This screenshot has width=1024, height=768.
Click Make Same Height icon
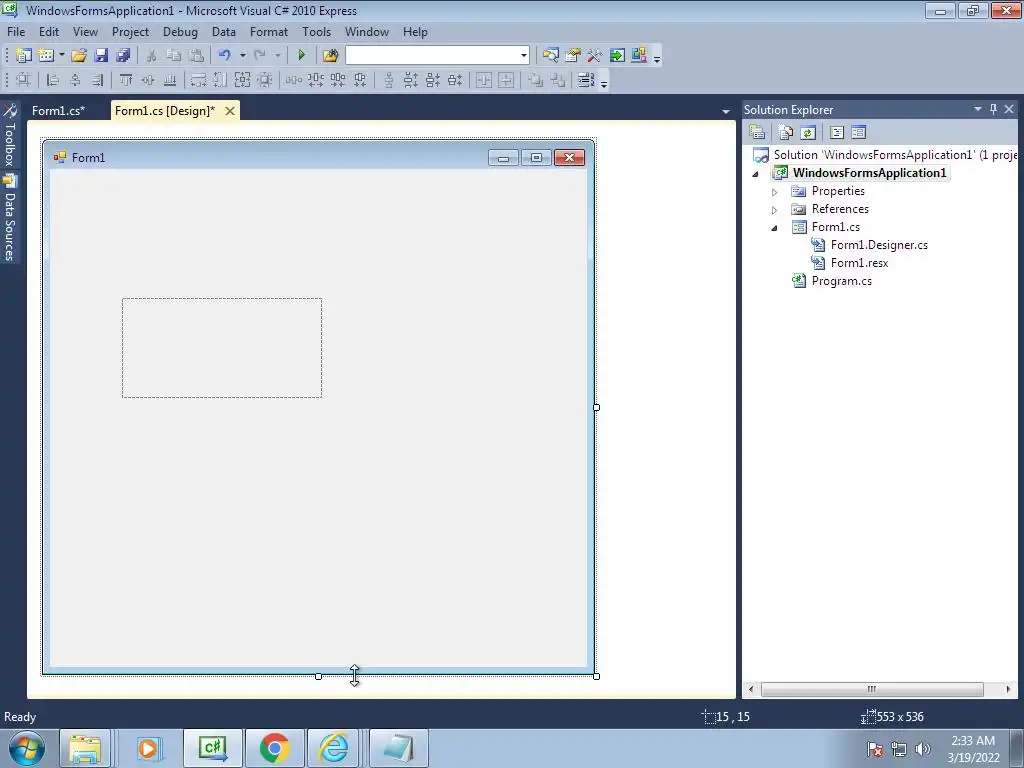[220, 80]
